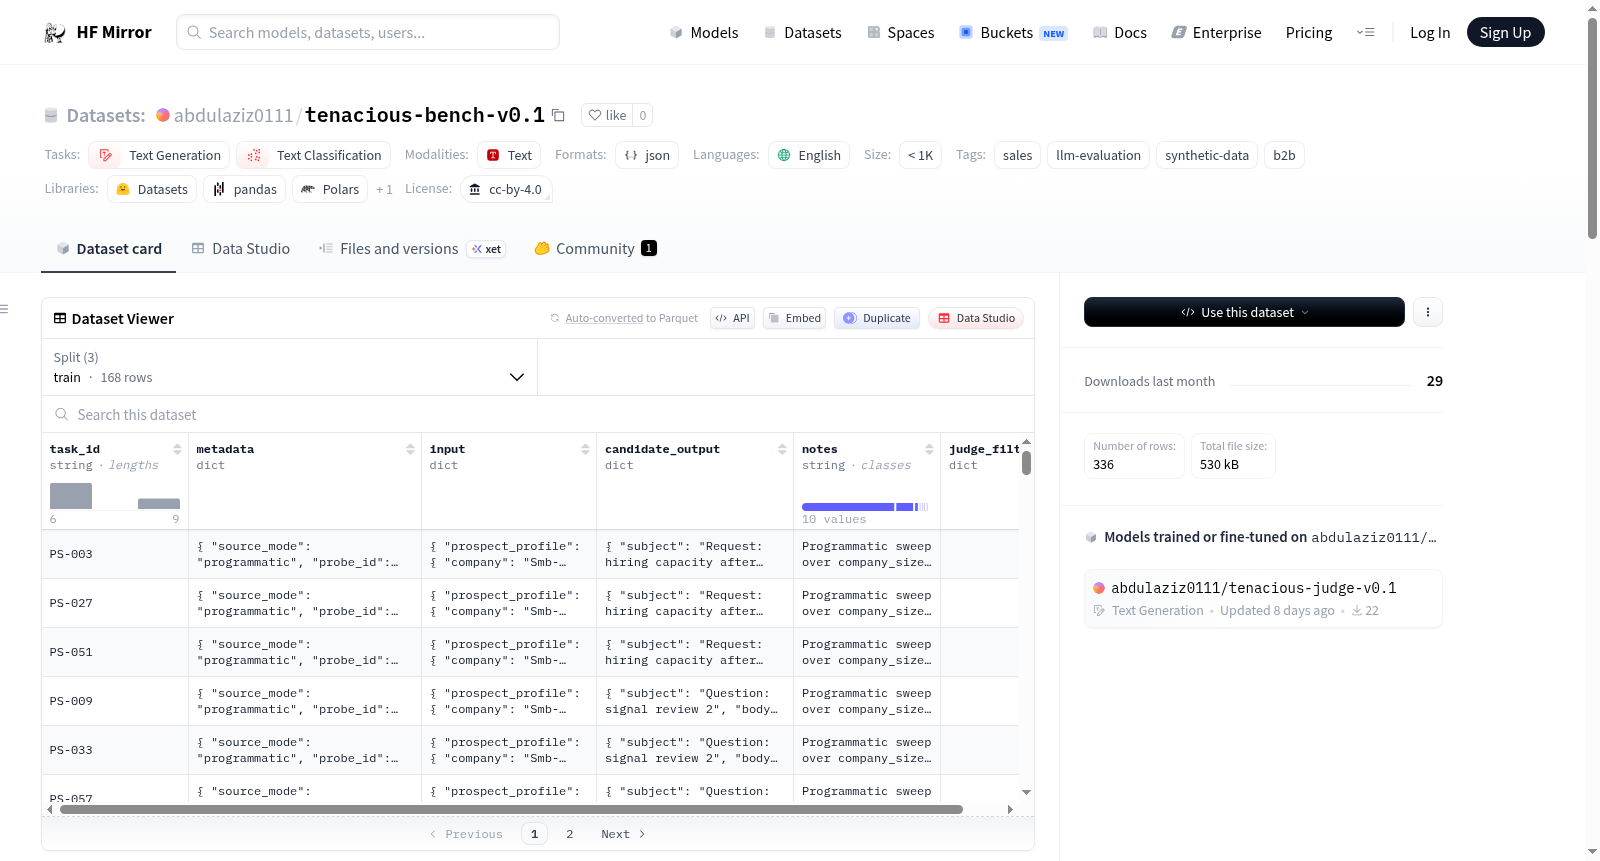Viewport: 1600px width, 861px height.
Task: Click the pandas library tag
Action: [x=245, y=189]
